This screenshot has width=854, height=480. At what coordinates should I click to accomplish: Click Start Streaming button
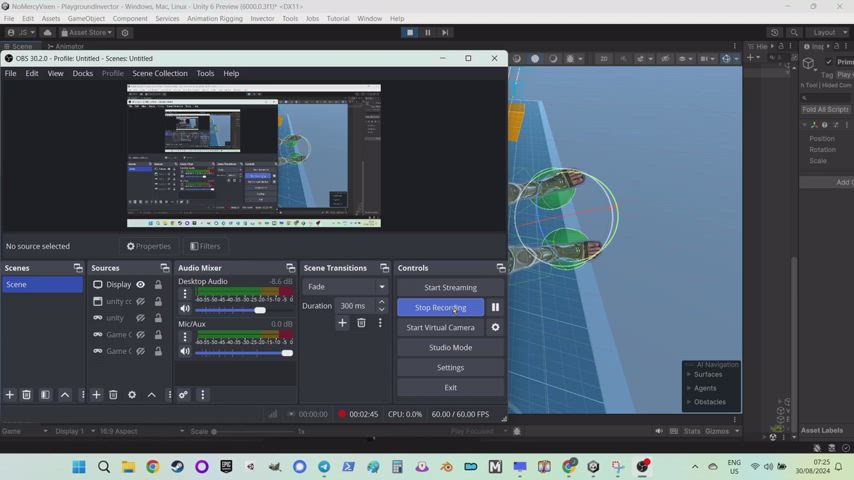pos(450,287)
